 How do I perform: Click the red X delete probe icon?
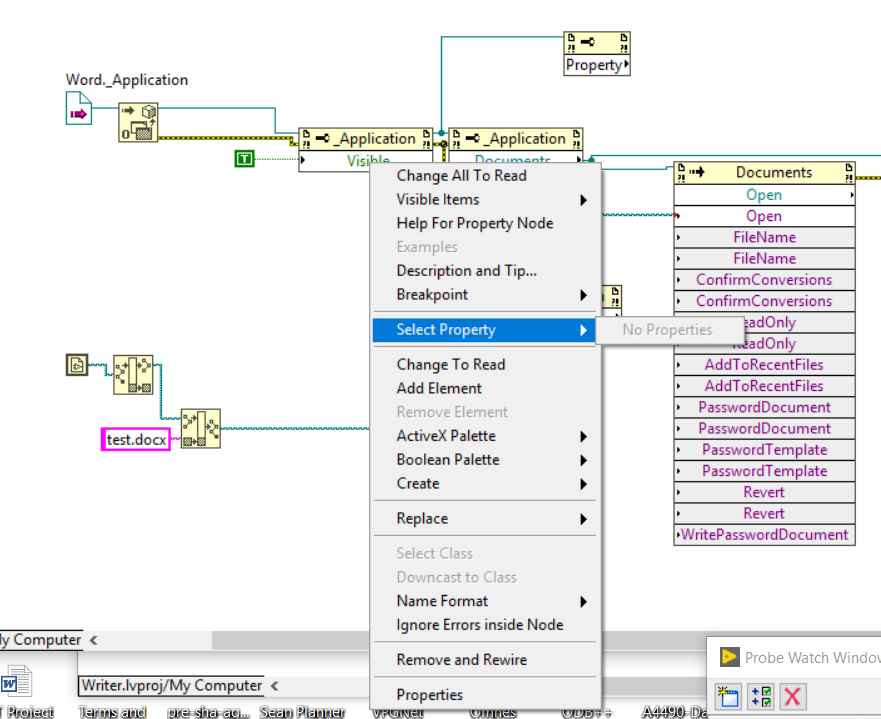pyautogui.click(x=793, y=697)
